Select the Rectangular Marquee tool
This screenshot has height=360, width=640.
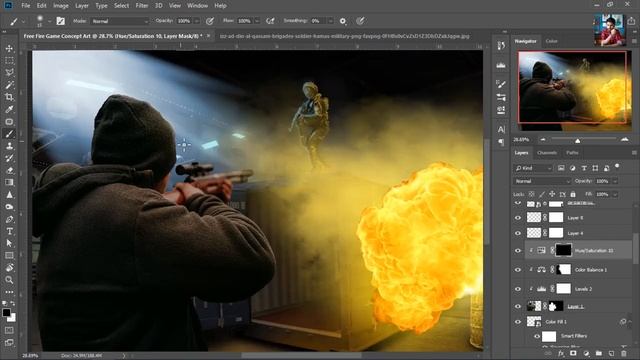[x=9, y=60]
